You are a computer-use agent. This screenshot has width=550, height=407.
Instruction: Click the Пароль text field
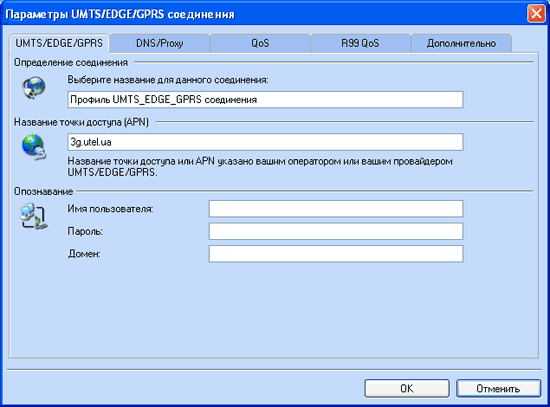coord(336,231)
